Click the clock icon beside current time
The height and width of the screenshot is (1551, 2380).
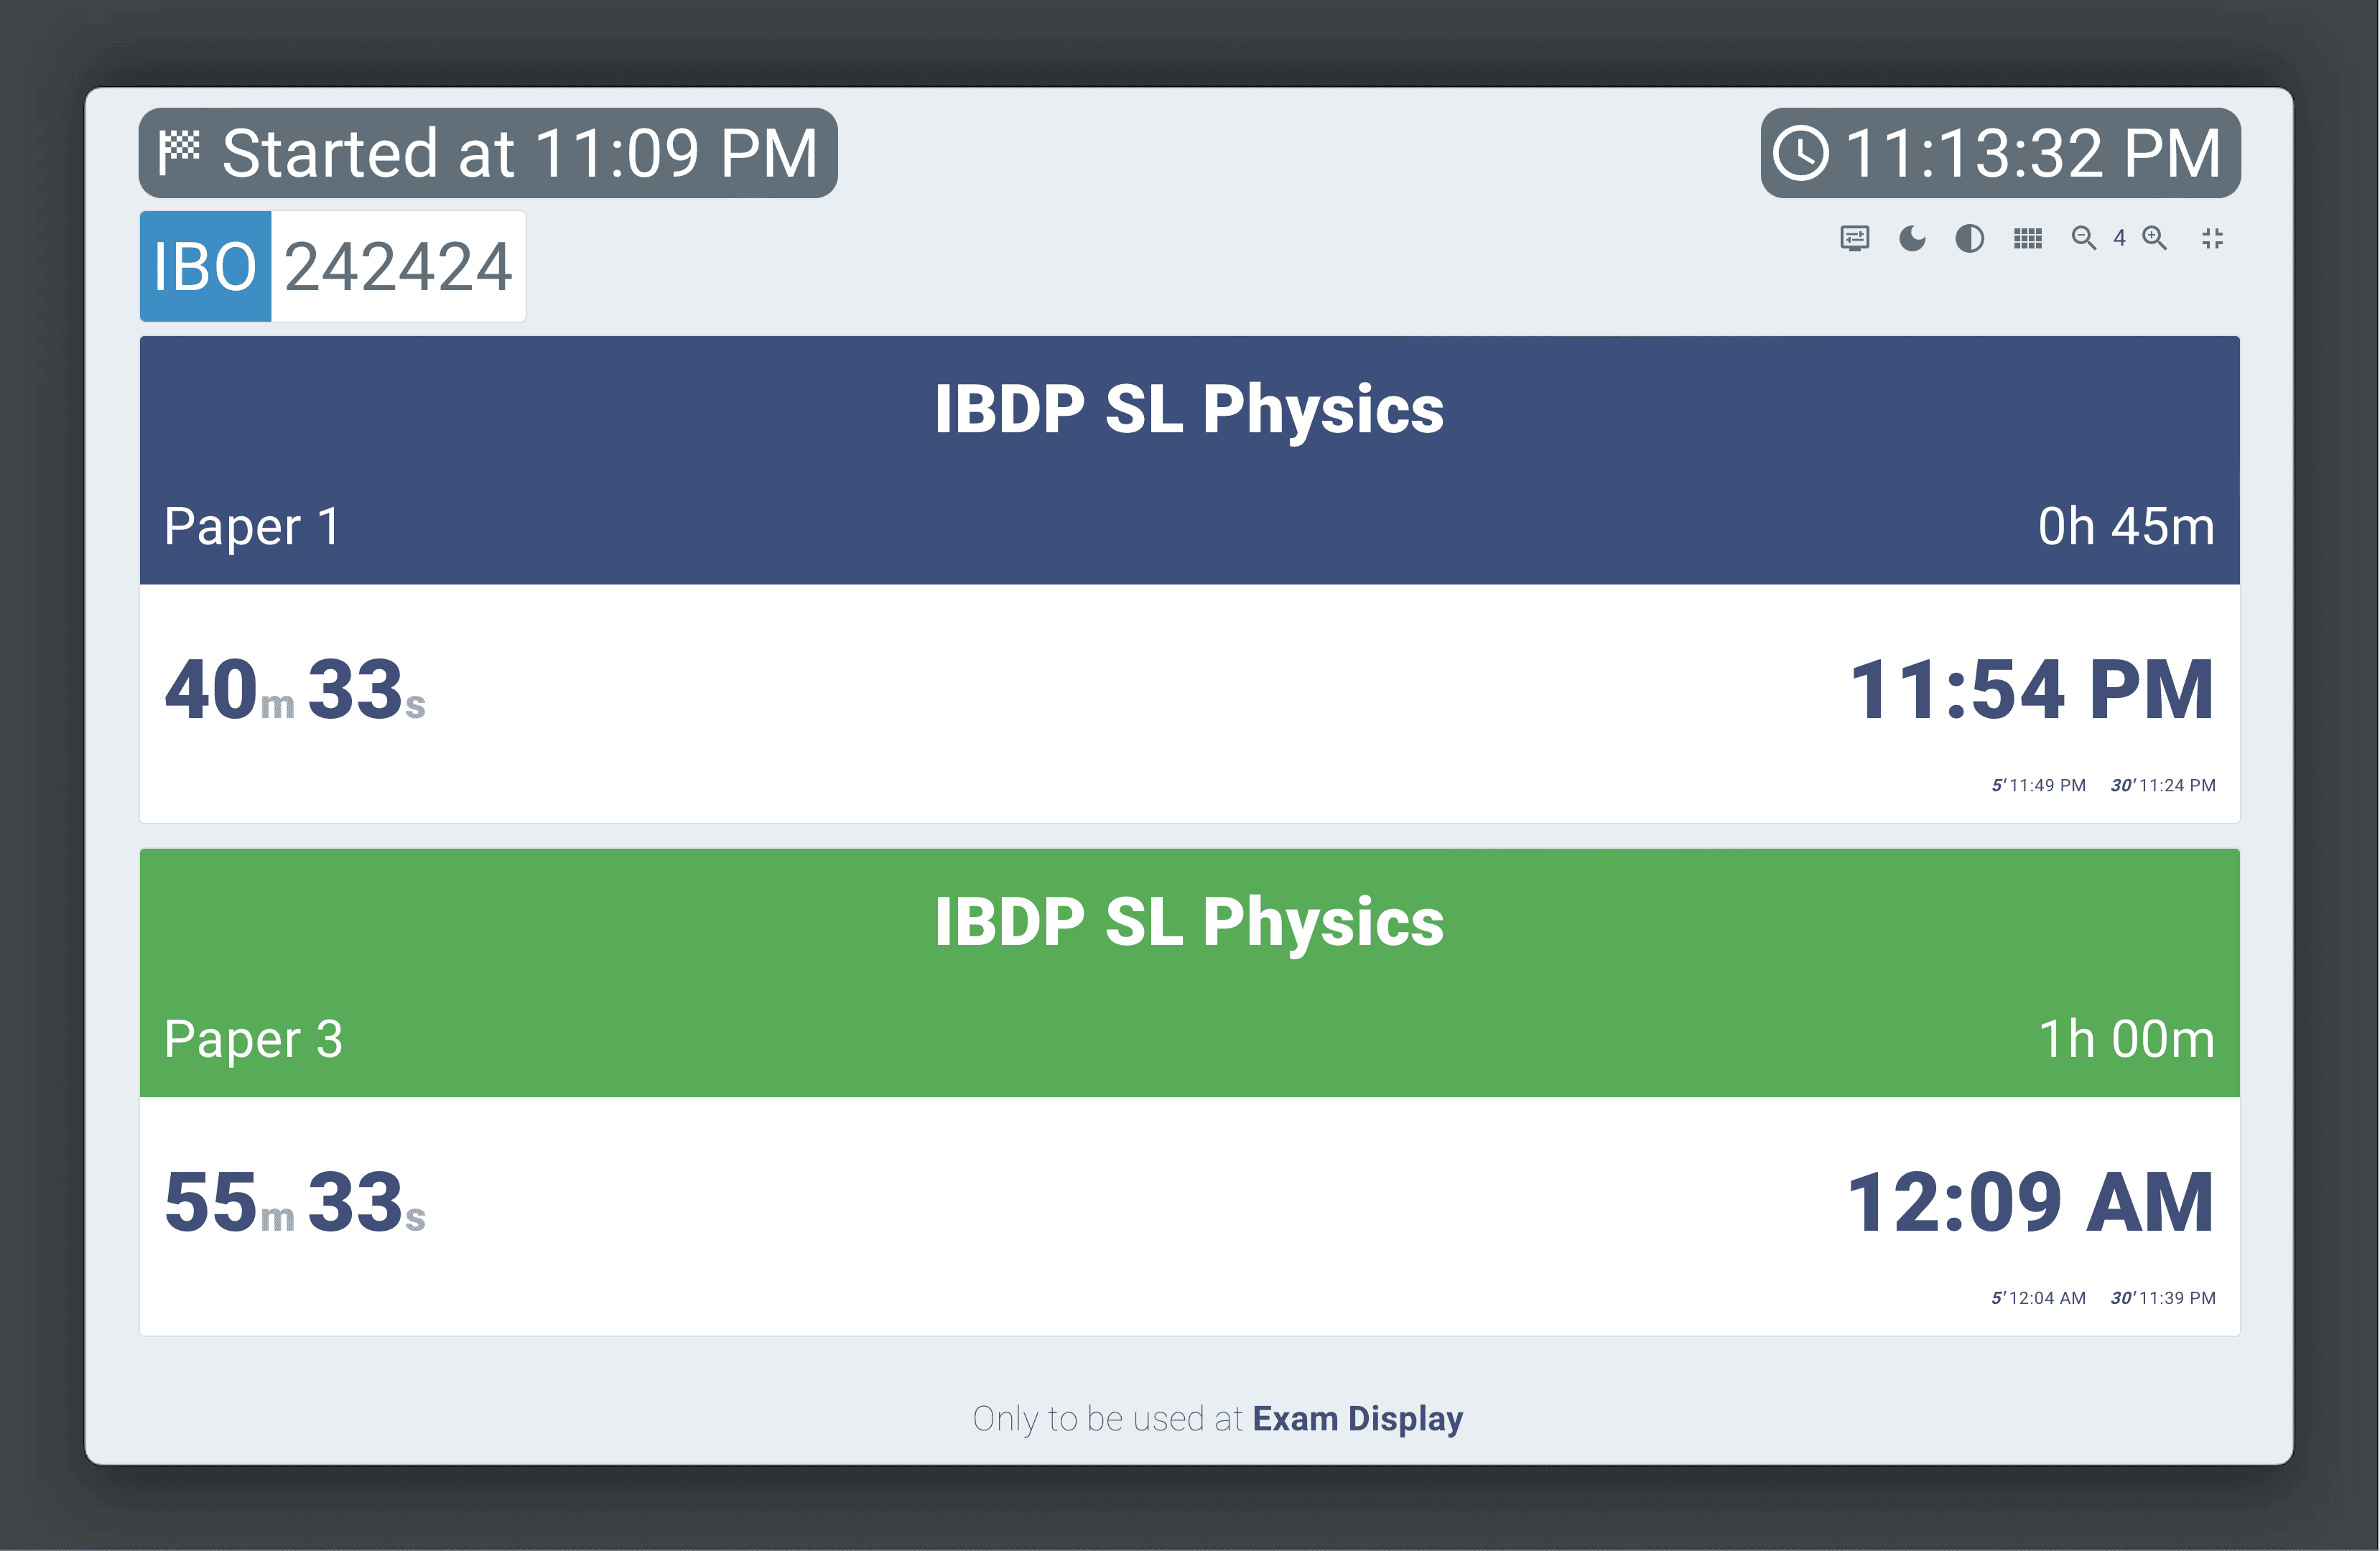coord(1800,153)
